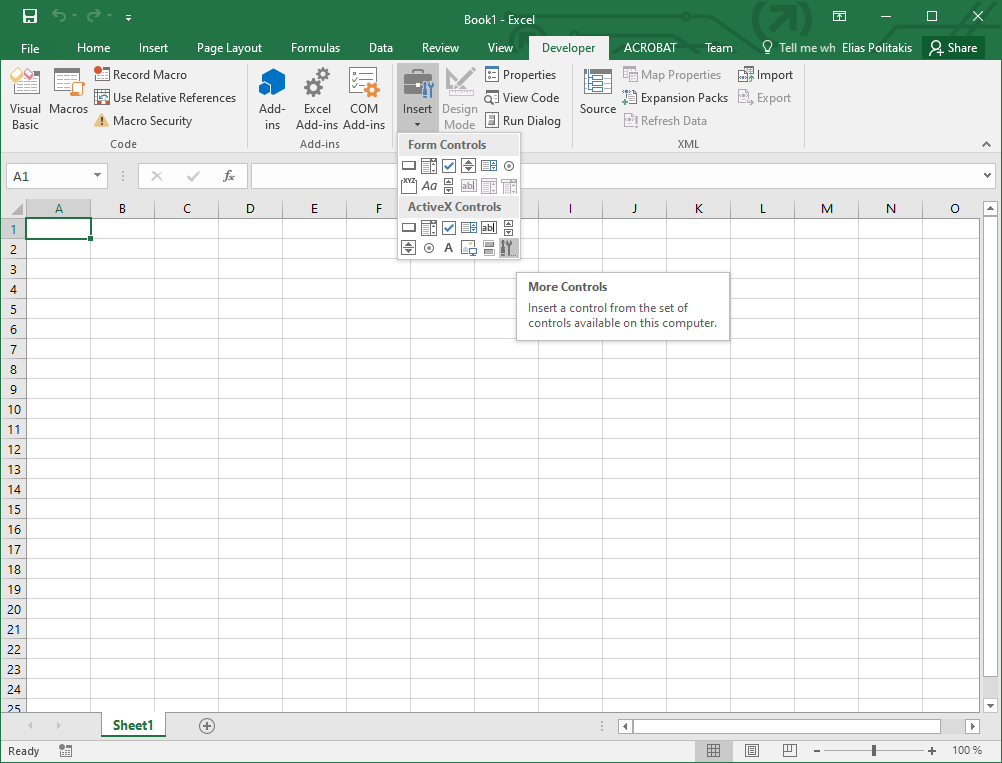
Task: Collapse the Insert controls dropdown
Action: [x=417, y=99]
